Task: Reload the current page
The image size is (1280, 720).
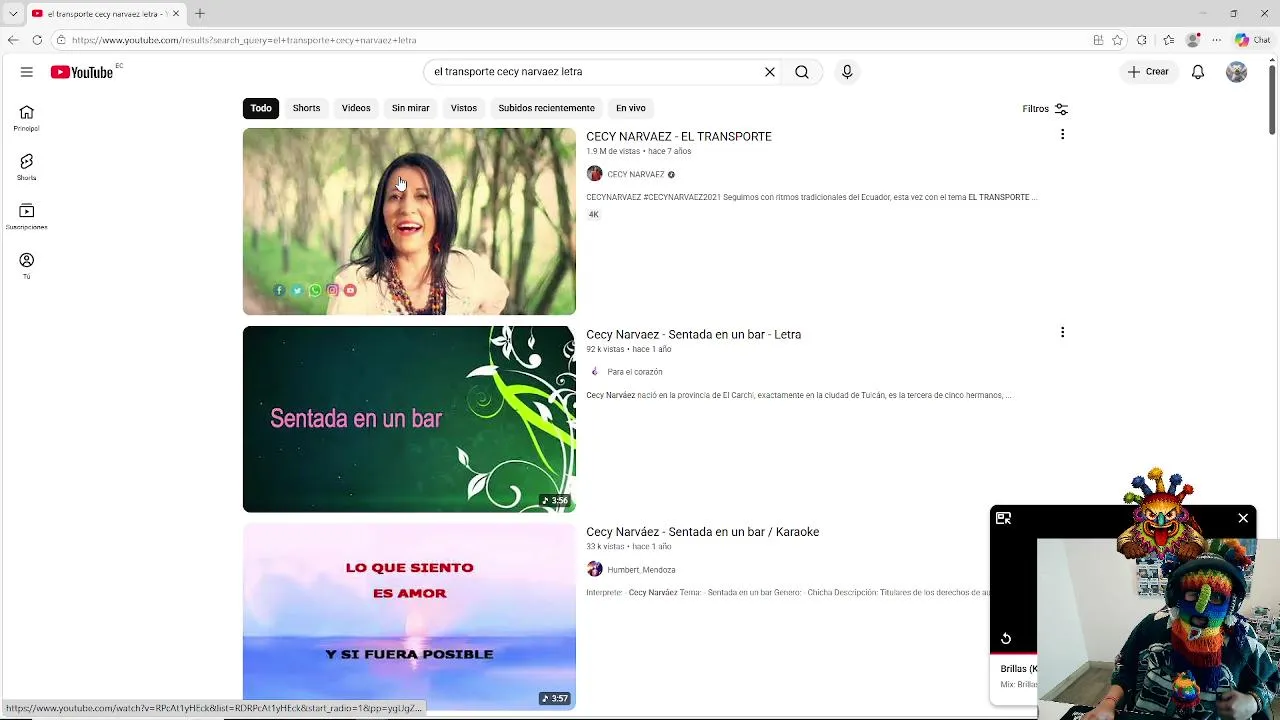Action: click(37, 40)
